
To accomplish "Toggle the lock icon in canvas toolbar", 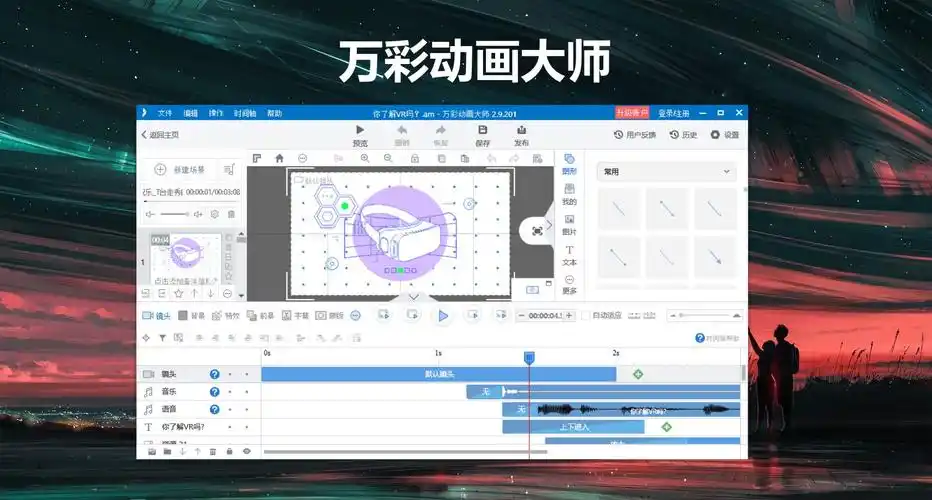I will pos(415,159).
